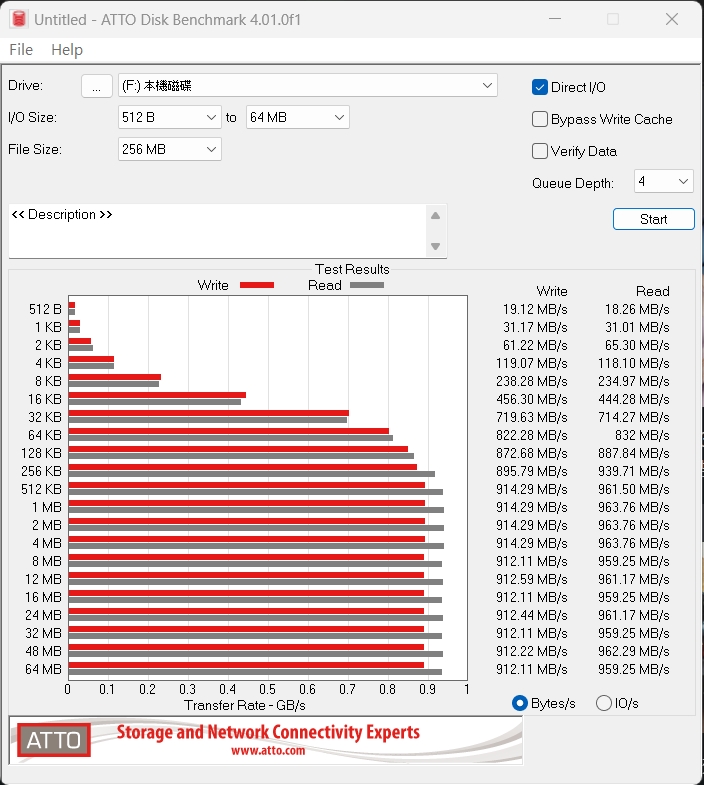Open the File Size 256 MB dropdown

click(x=169, y=149)
